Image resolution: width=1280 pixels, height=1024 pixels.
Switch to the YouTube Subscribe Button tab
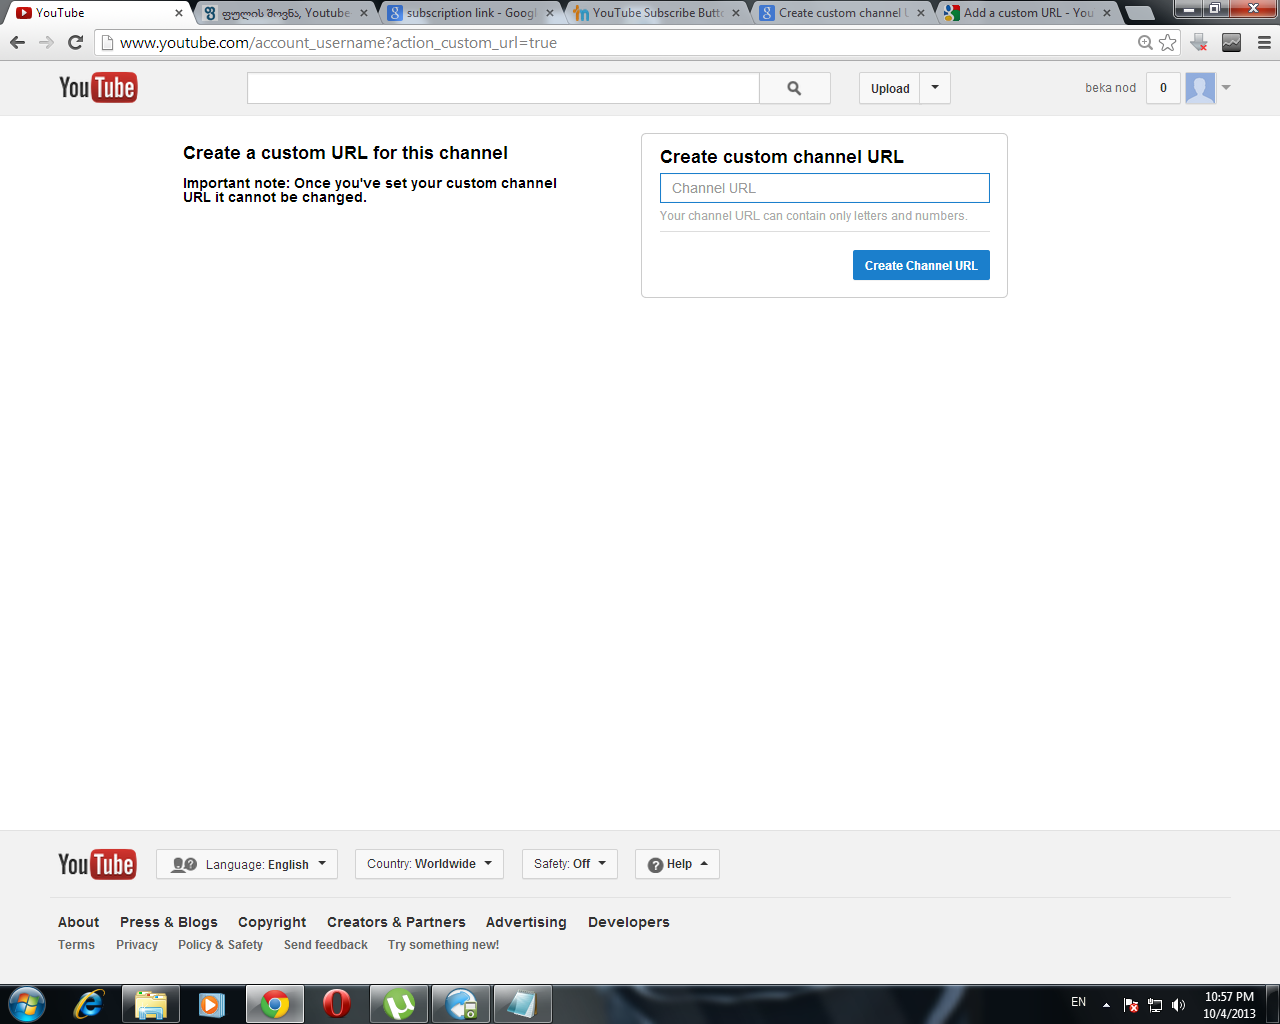[x=656, y=13]
